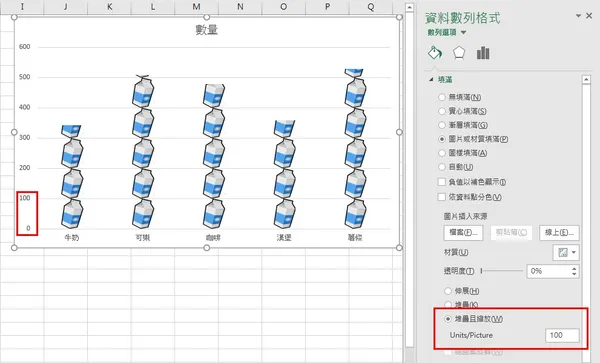
Task: Select the 牛奶 milk carton column
Action: pos(72,177)
